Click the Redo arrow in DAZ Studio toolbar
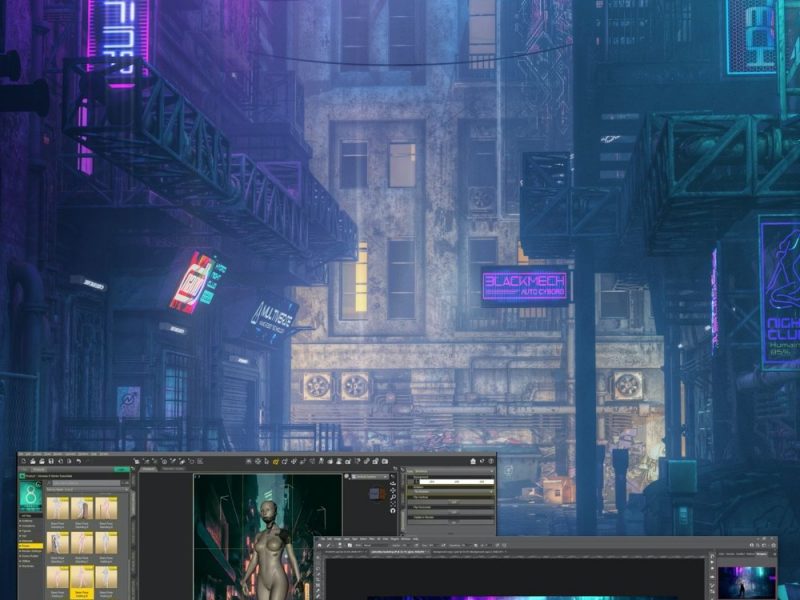The width and height of the screenshot is (800, 600). (x=87, y=461)
